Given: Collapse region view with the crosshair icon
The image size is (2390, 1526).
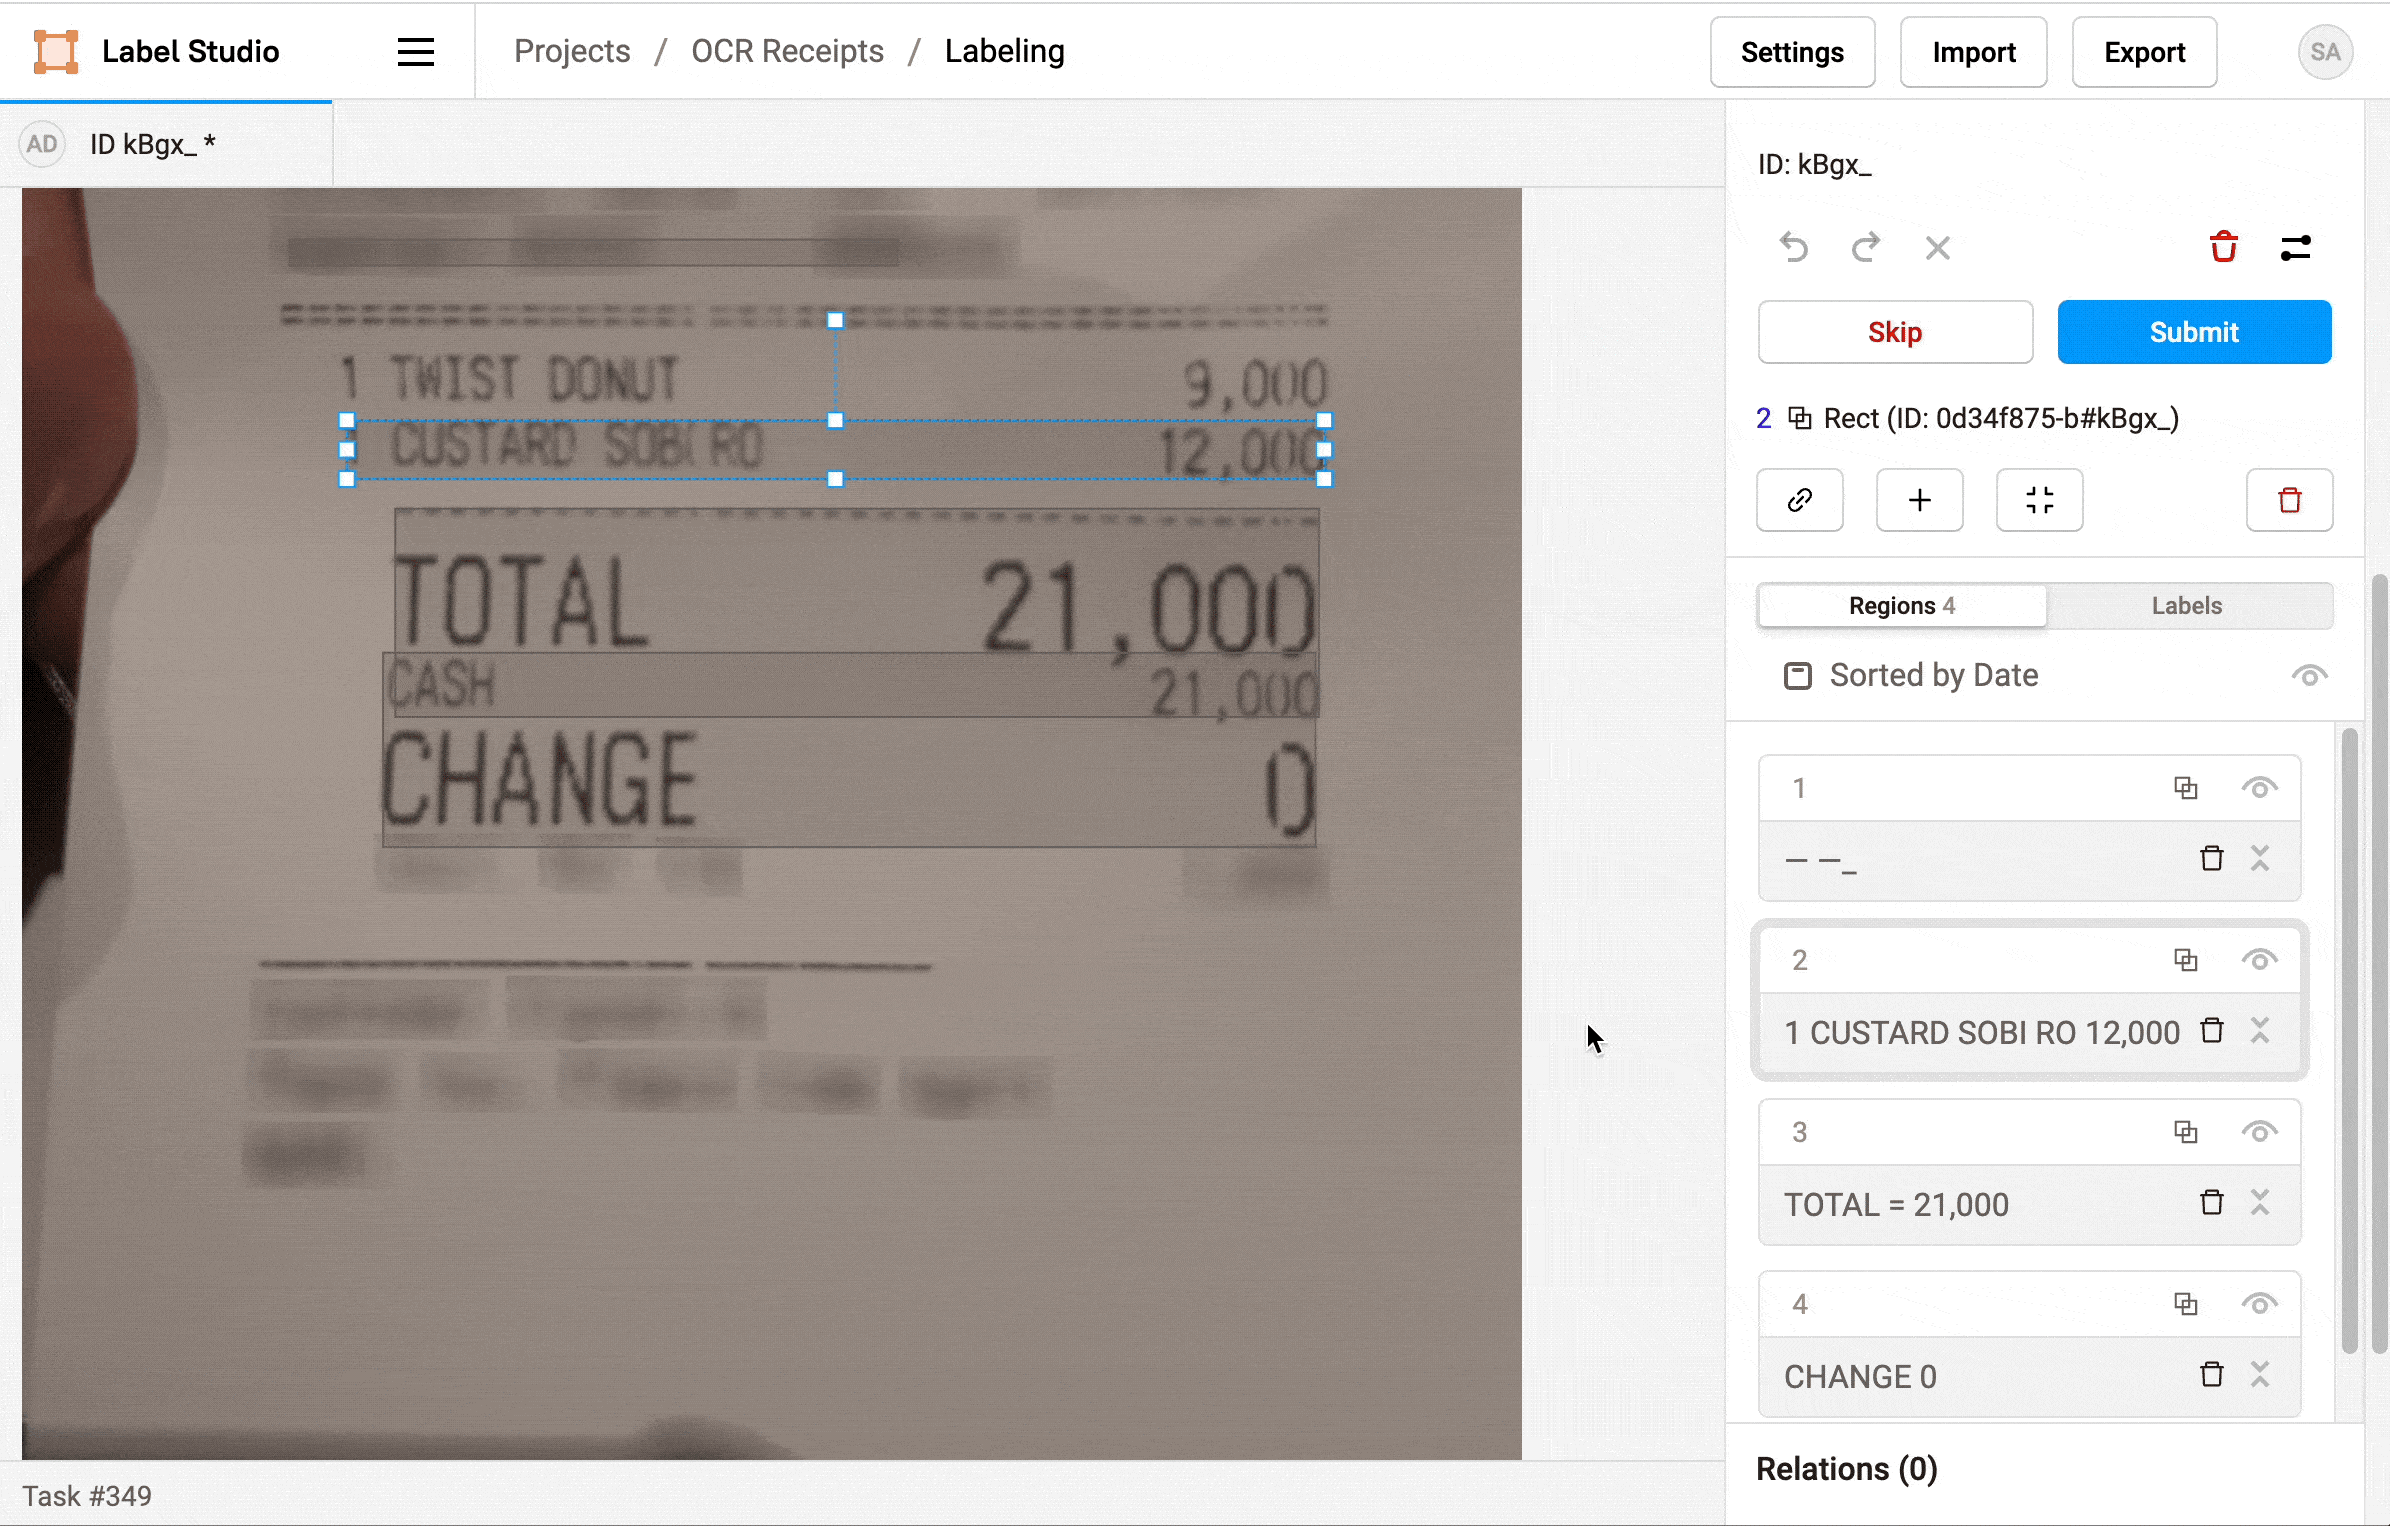Looking at the screenshot, I should tap(2039, 500).
